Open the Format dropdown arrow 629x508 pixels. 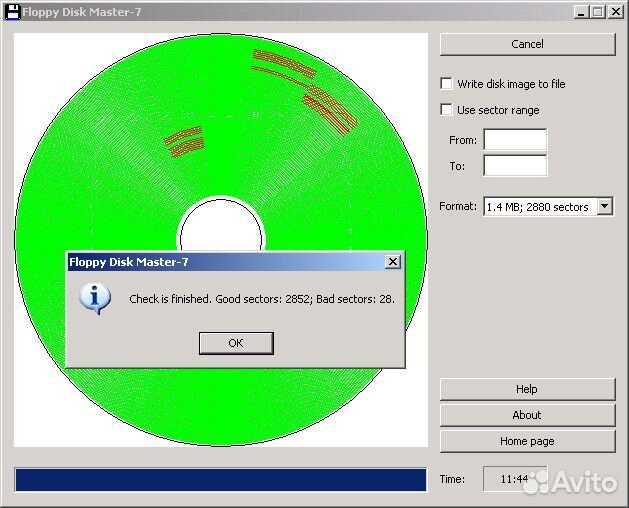click(605, 206)
